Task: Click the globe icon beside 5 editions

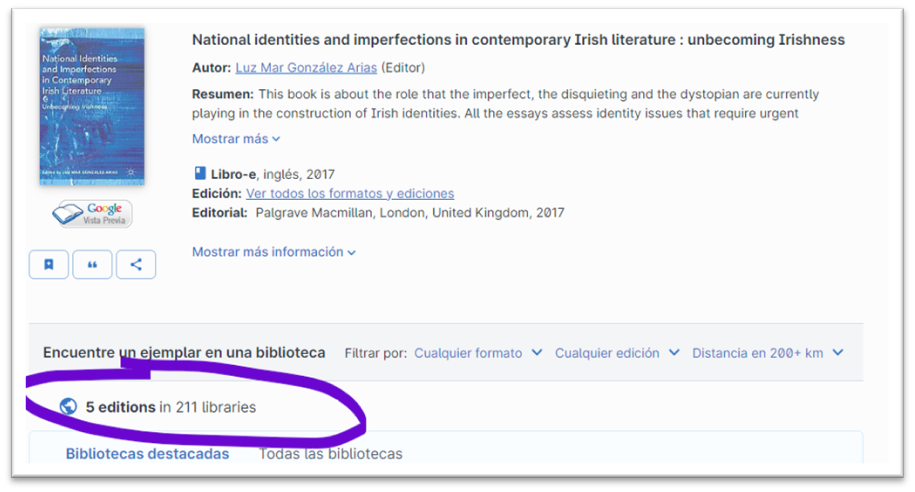Action: (x=68, y=407)
